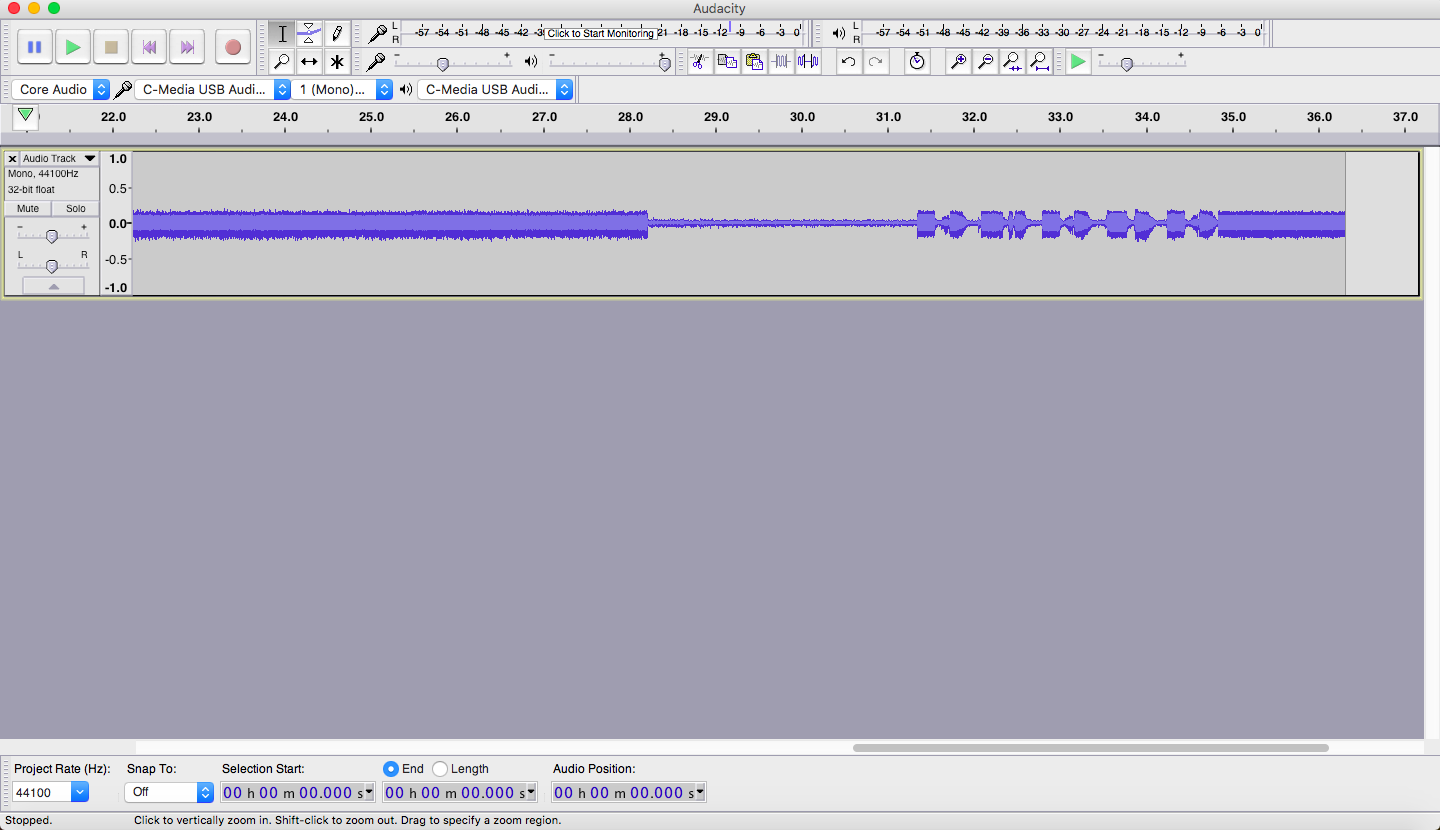The image size is (1440, 830).
Task: Click the Play-at-Speed green button
Action: coord(1077,62)
